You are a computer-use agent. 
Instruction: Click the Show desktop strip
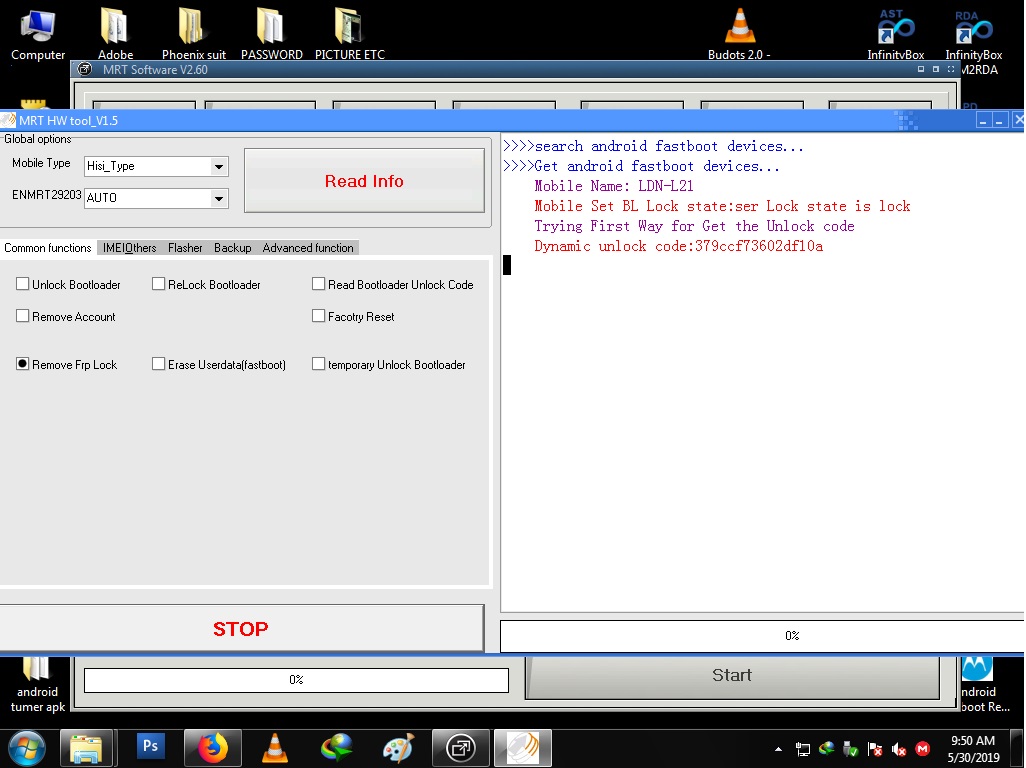(1017, 748)
